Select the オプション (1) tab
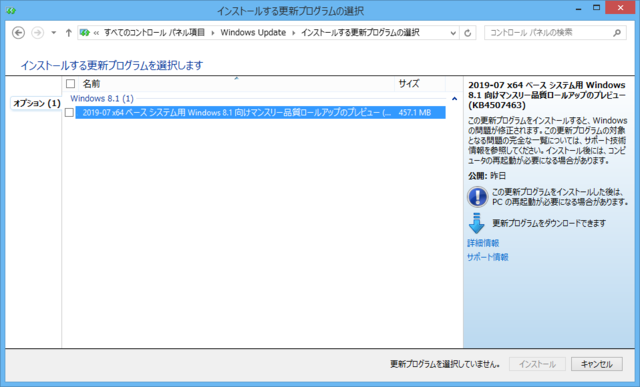Image resolution: width=640 pixels, height=387 pixels. pos(36,103)
